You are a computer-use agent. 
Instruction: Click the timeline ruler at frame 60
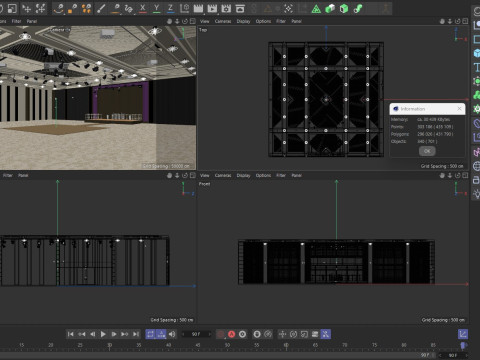coord(286,345)
